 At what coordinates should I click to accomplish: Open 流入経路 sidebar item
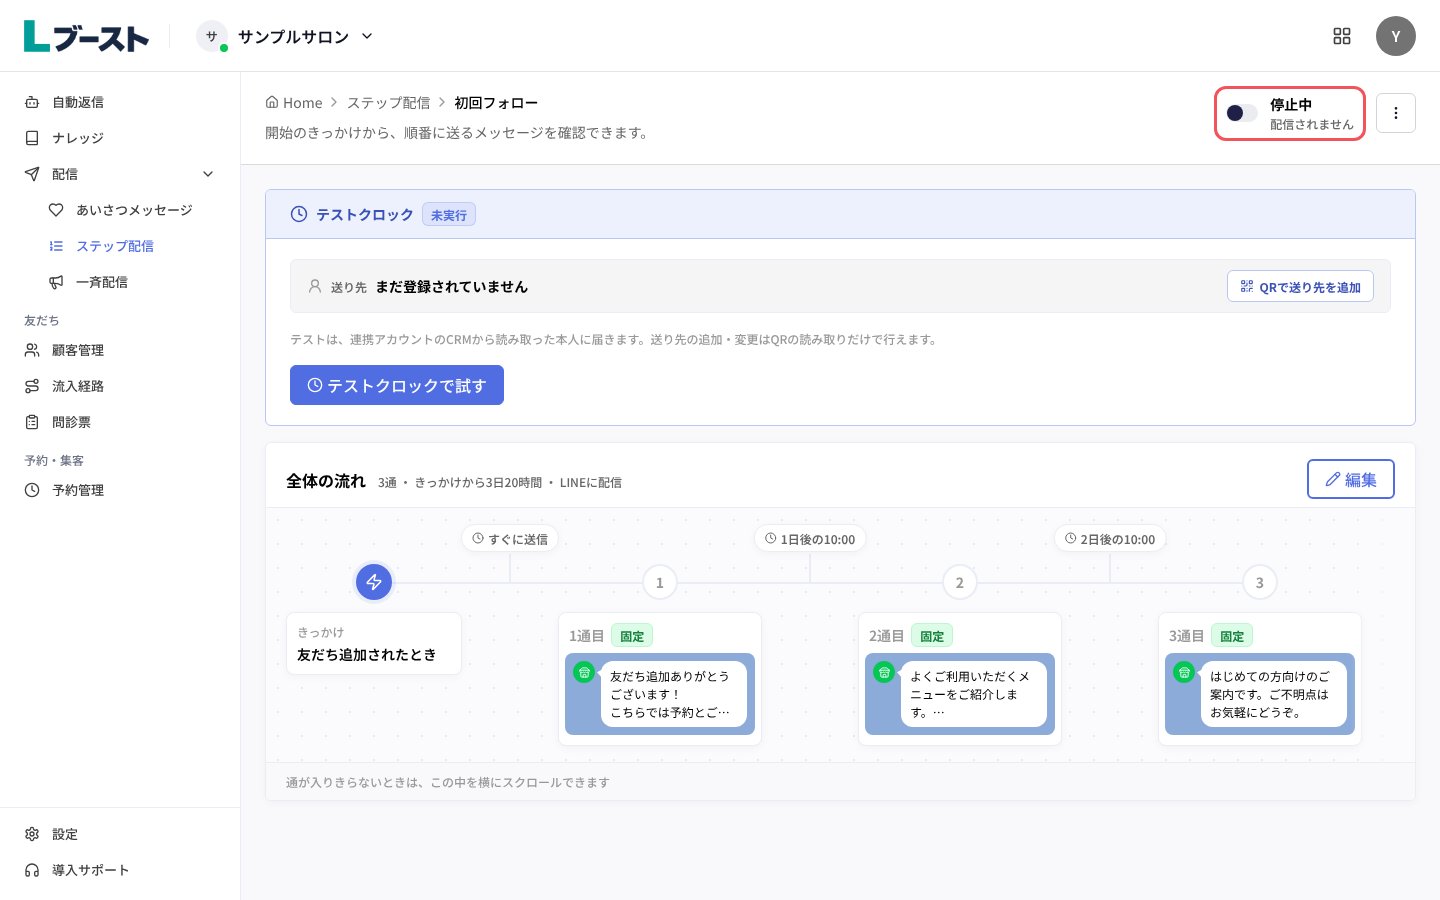pos(120,386)
